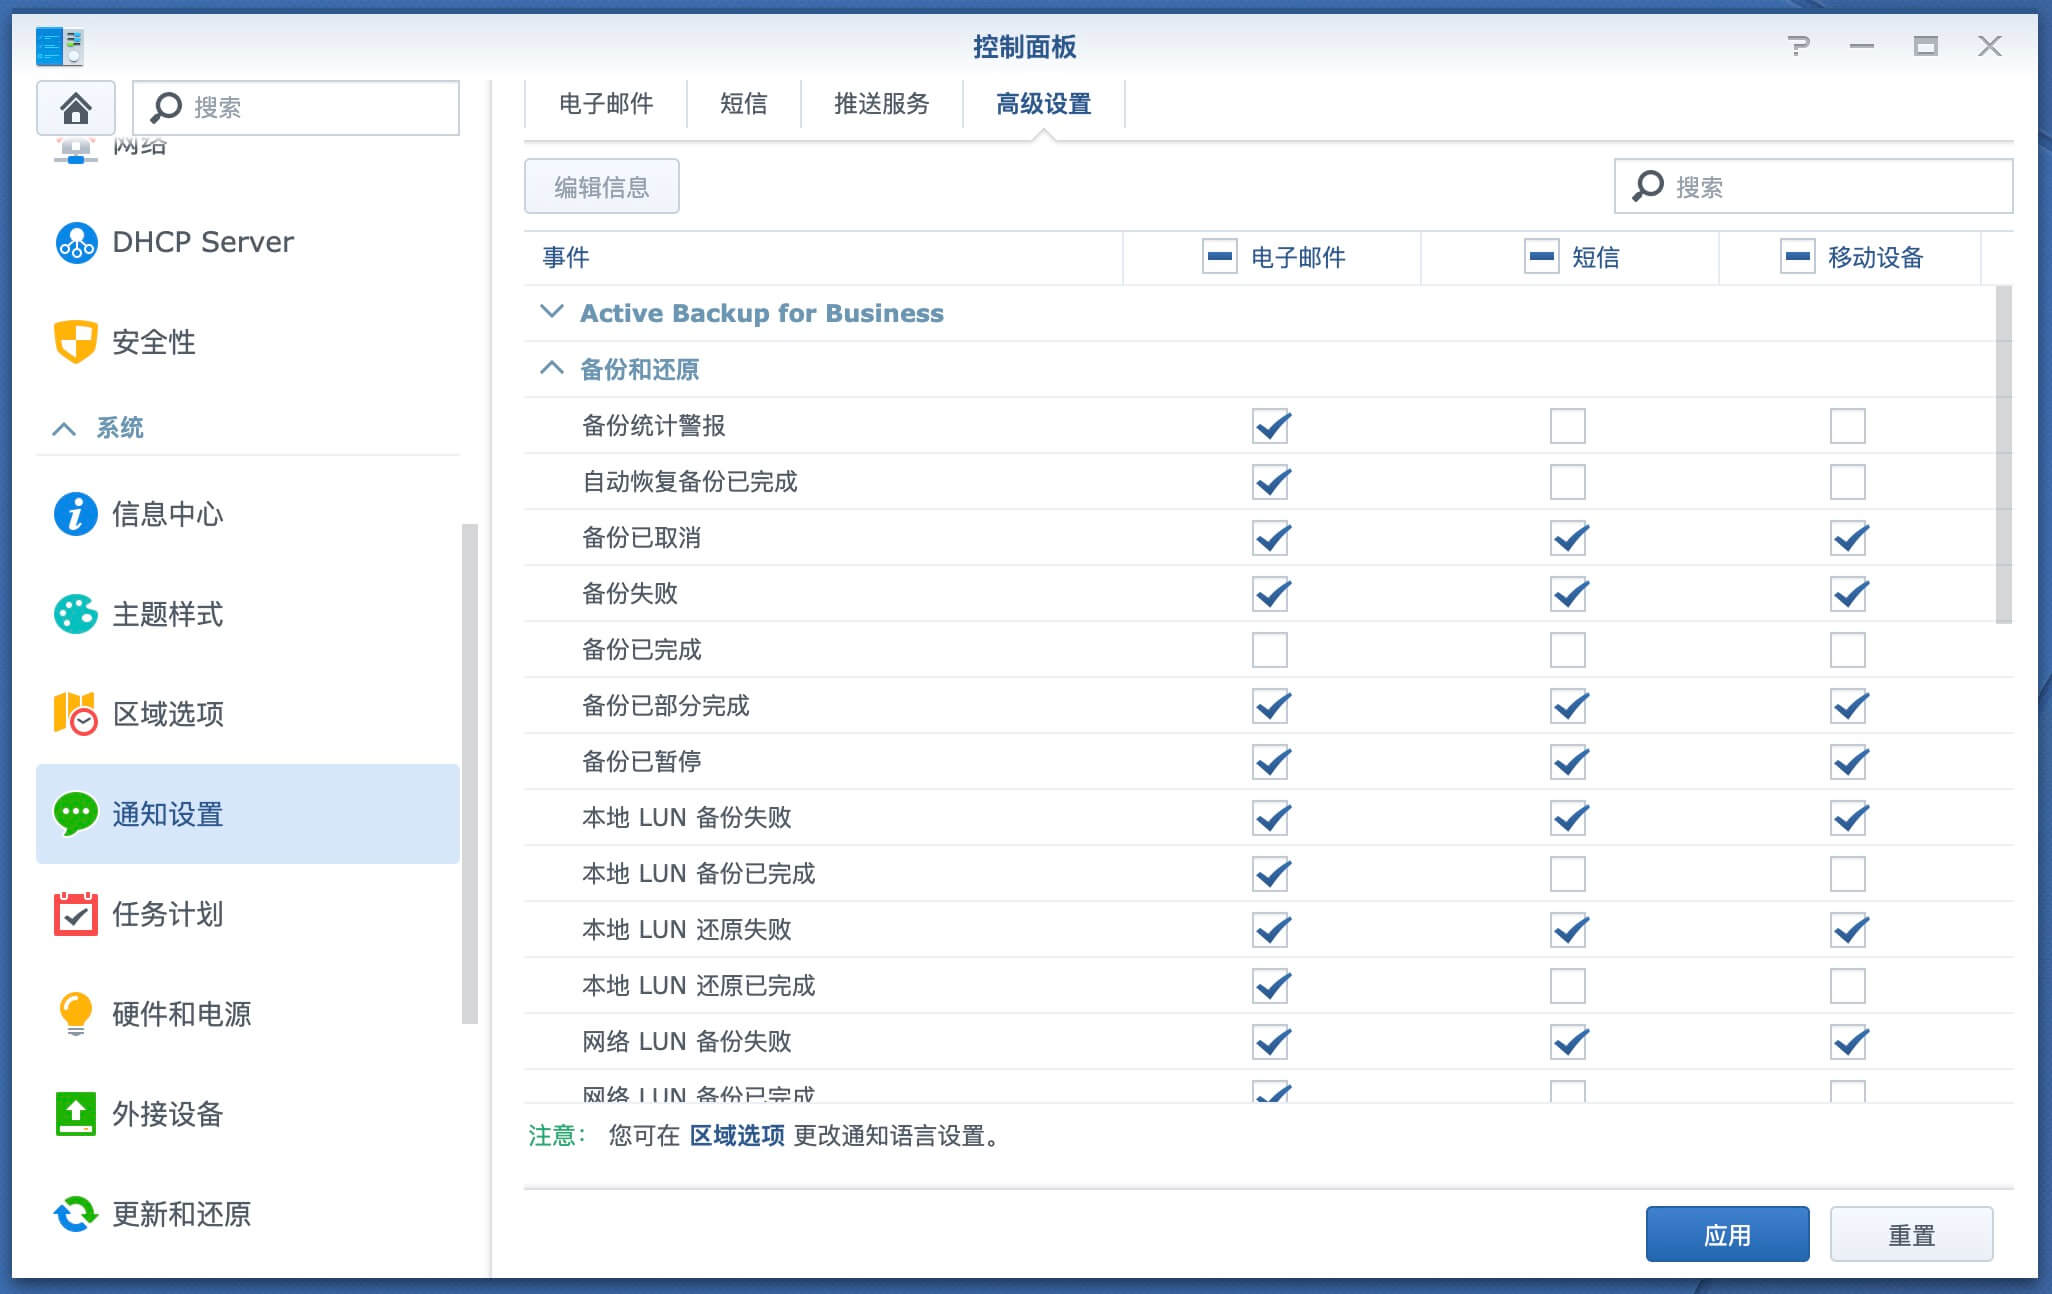Collapse the 系统 sidebar section

pos(64,428)
